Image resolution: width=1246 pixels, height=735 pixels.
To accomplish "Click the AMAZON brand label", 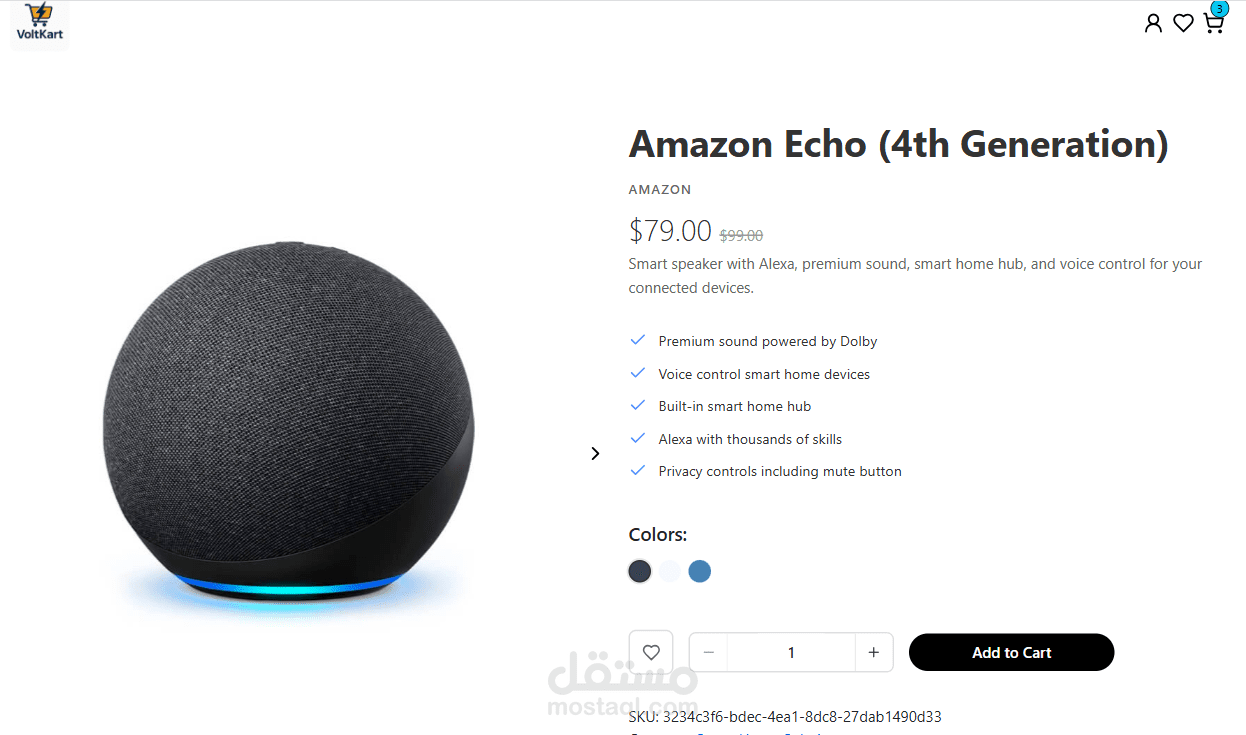I will (660, 189).
